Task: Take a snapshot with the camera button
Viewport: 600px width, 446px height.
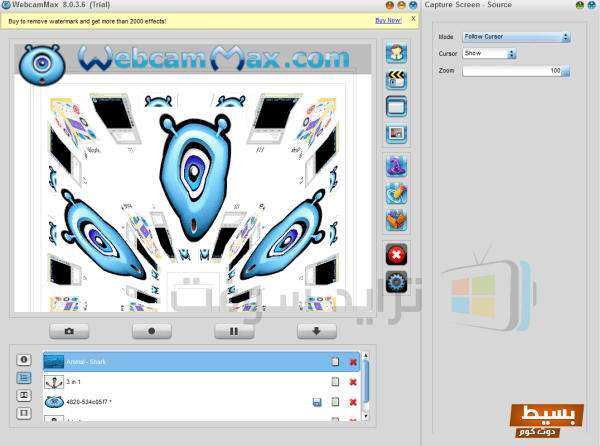Action: [69, 330]
